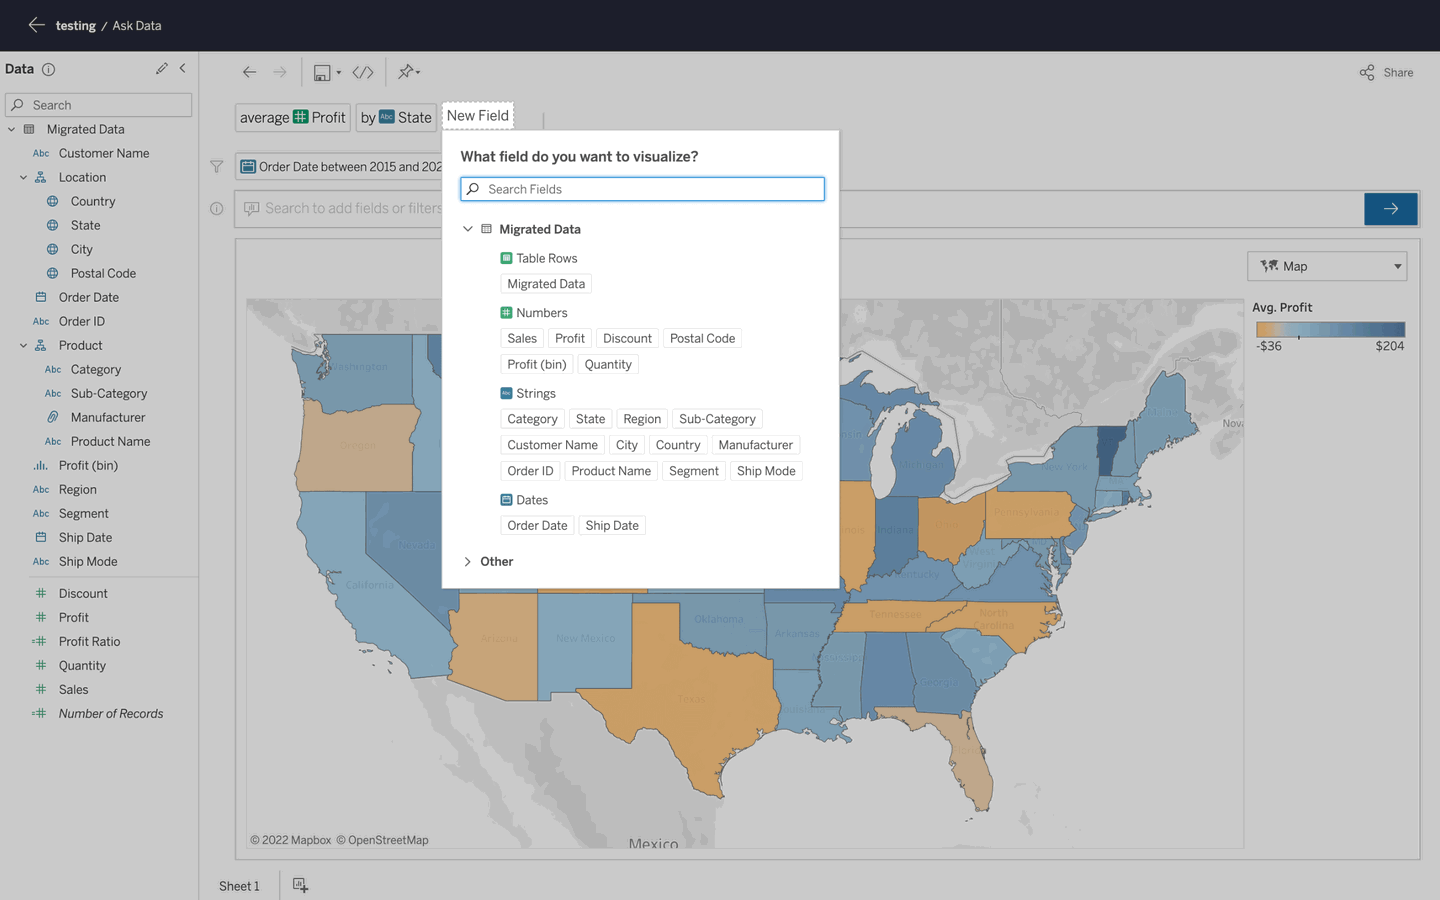This screenshot has height=900, width=1440.
Task: Open the embed code (</>) icon
Action: pos(362,71)
